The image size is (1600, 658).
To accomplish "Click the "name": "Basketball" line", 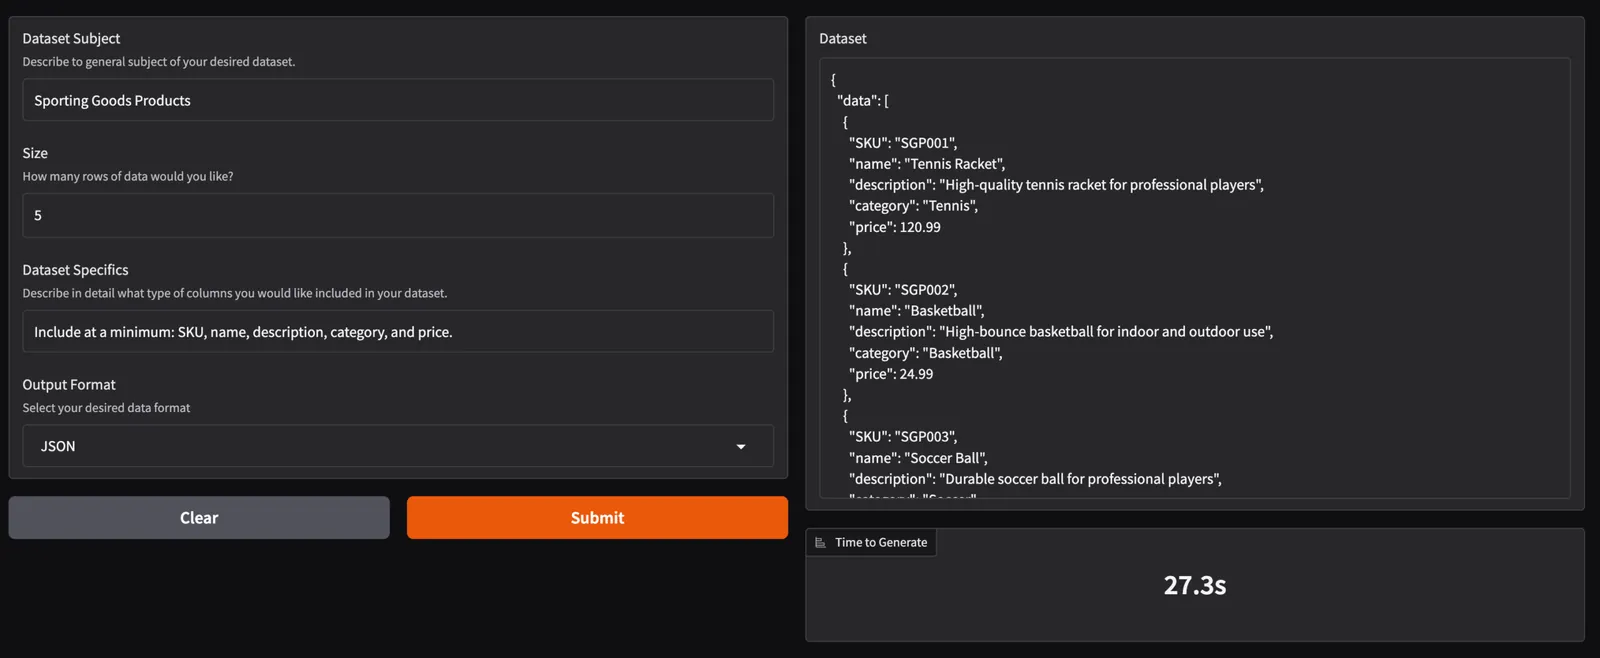I will [x=917, y=311].
